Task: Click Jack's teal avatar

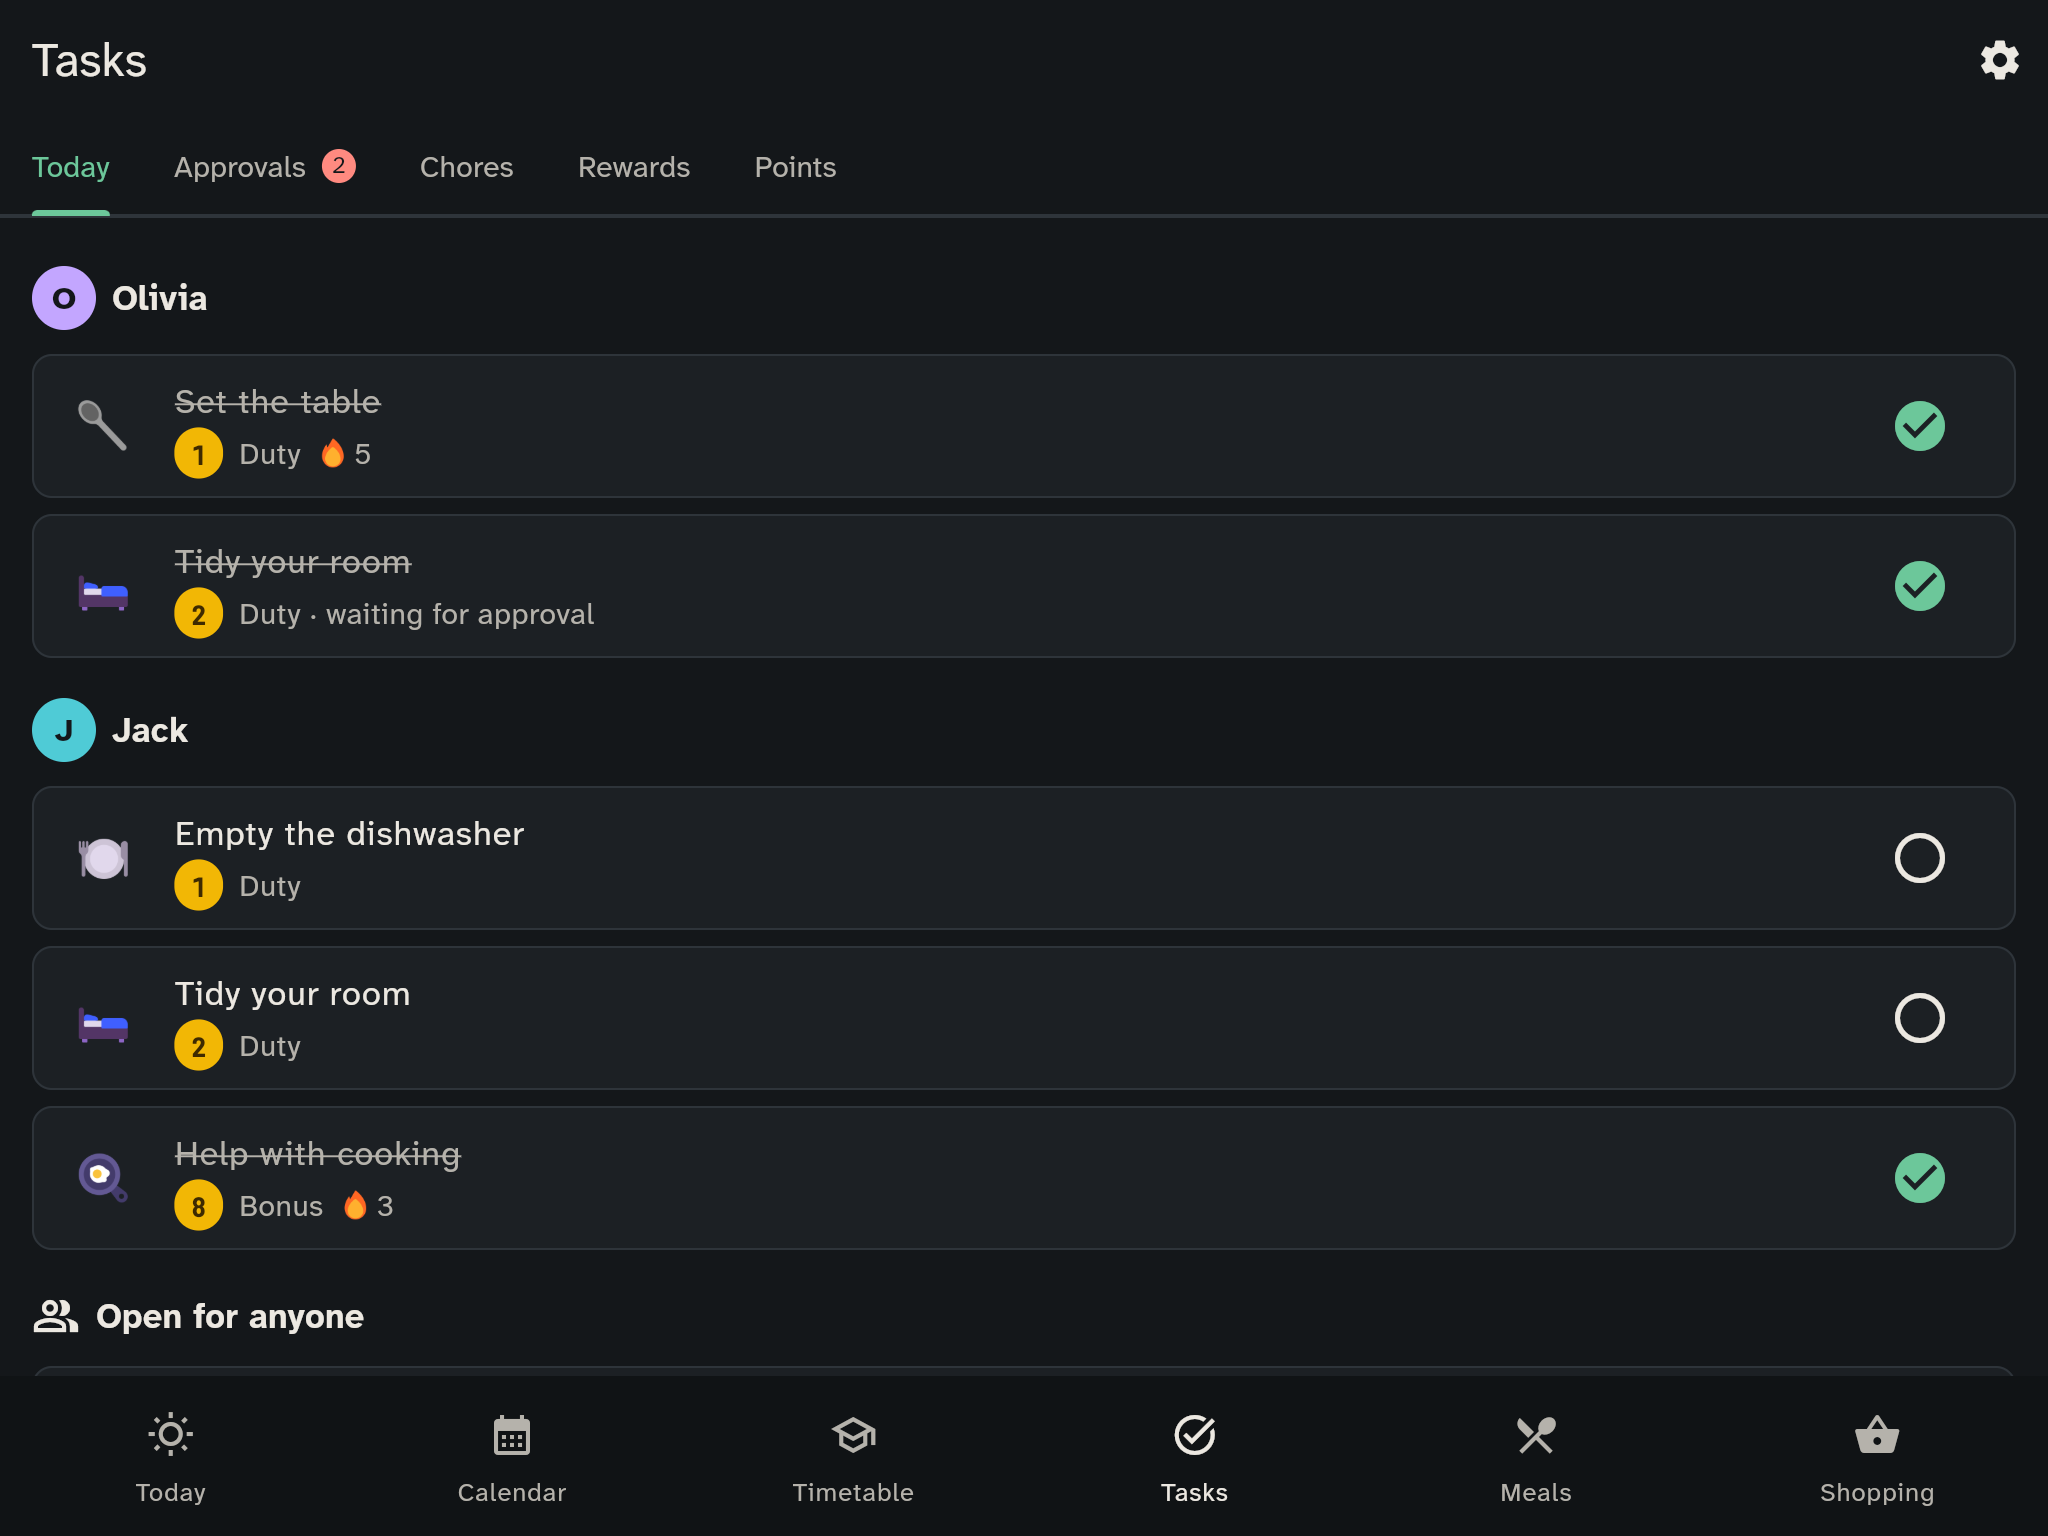Action: click(64, 730)
